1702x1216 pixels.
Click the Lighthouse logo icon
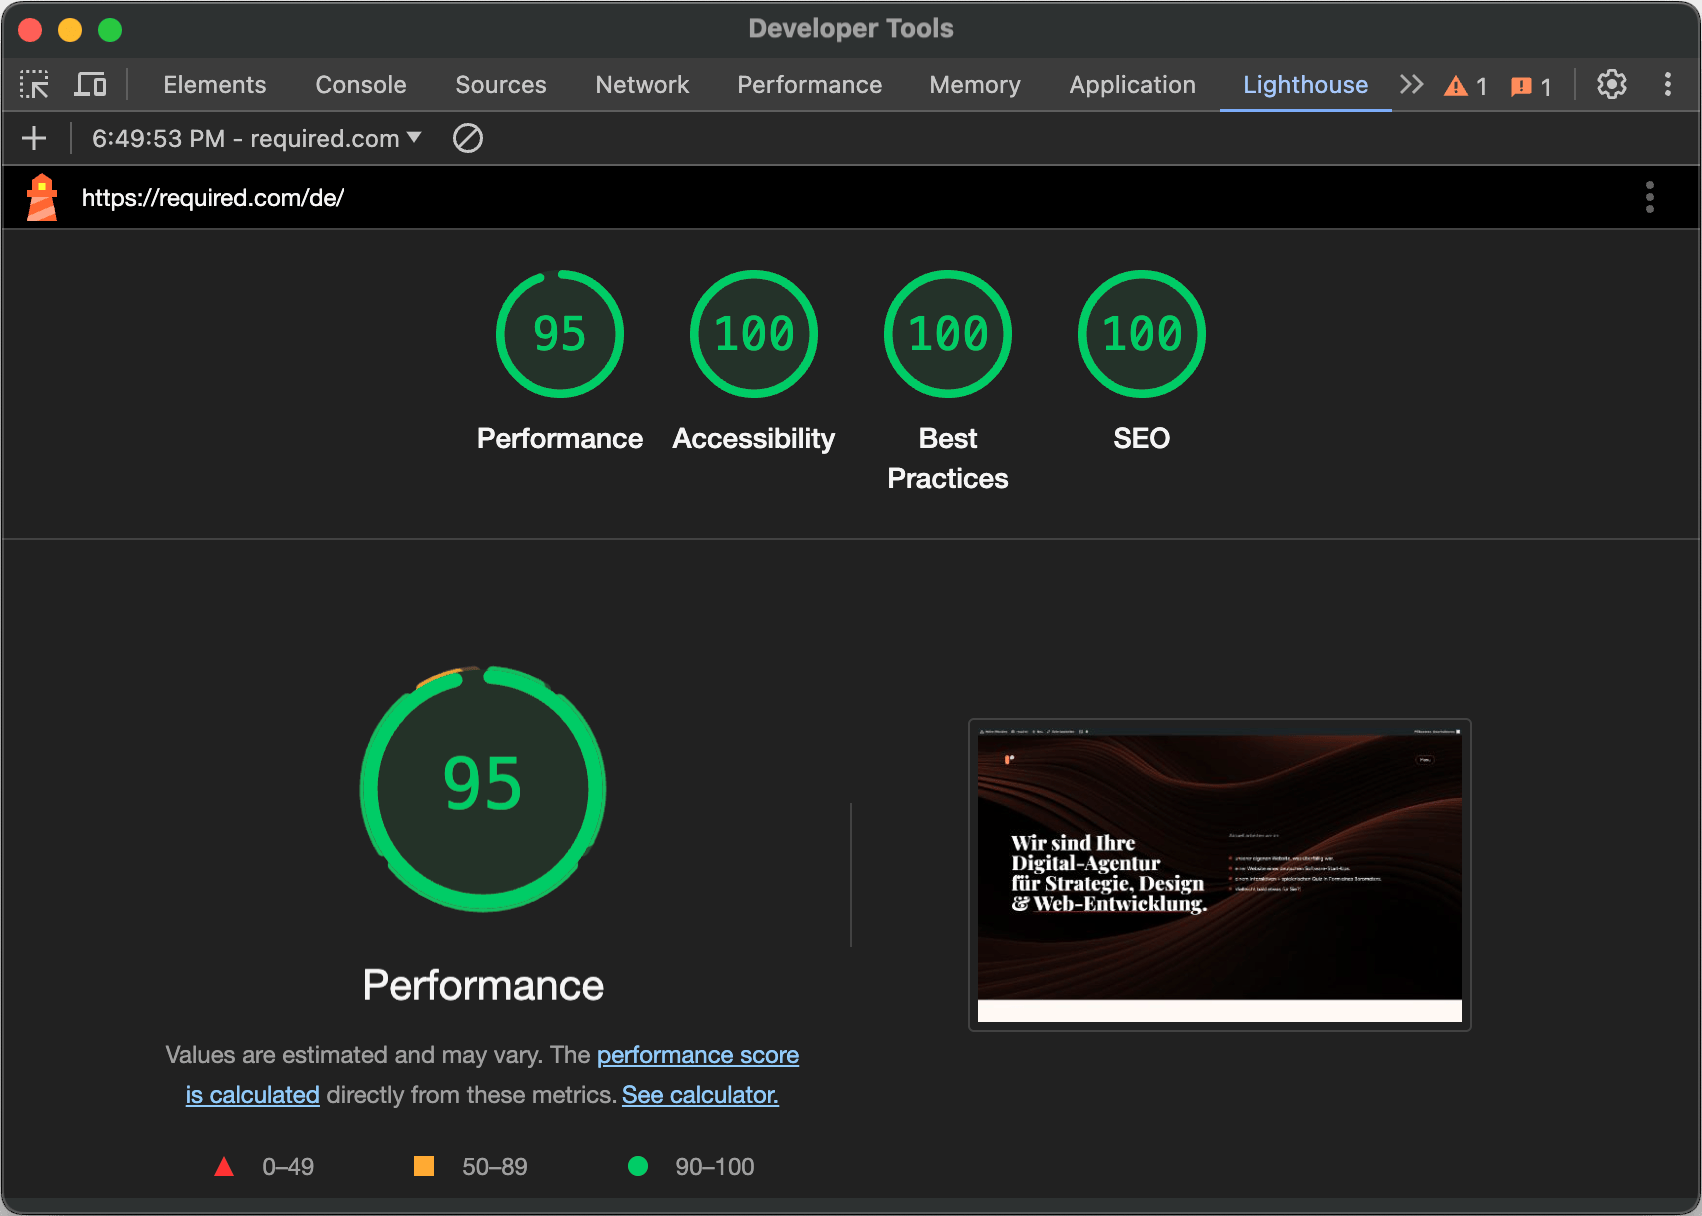pyautogui.click(x=42, y=197)
